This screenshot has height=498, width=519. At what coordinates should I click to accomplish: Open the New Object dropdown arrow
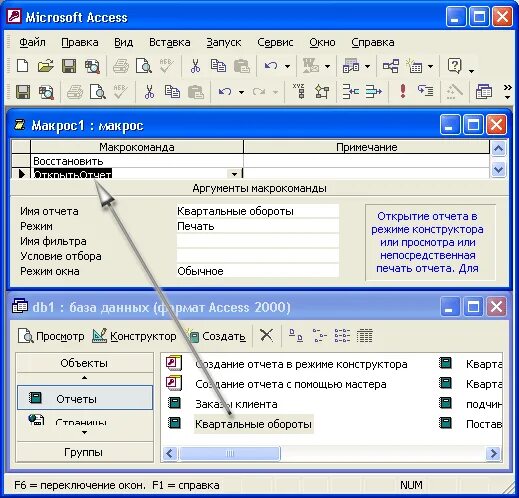click(x=430, y=66)
